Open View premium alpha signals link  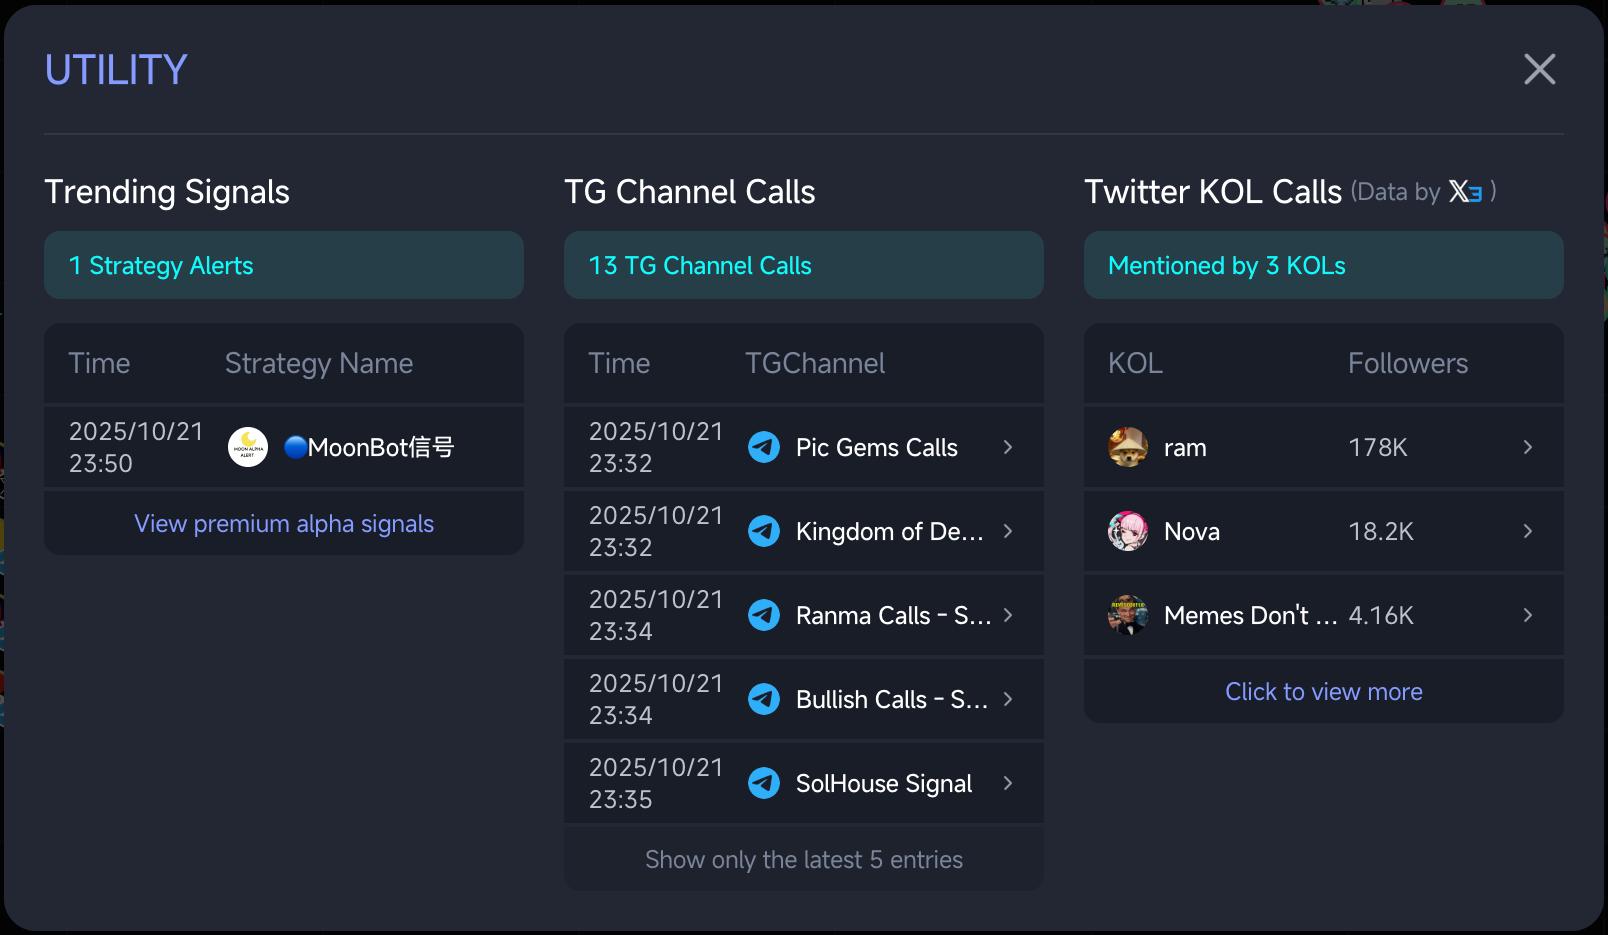284,524
